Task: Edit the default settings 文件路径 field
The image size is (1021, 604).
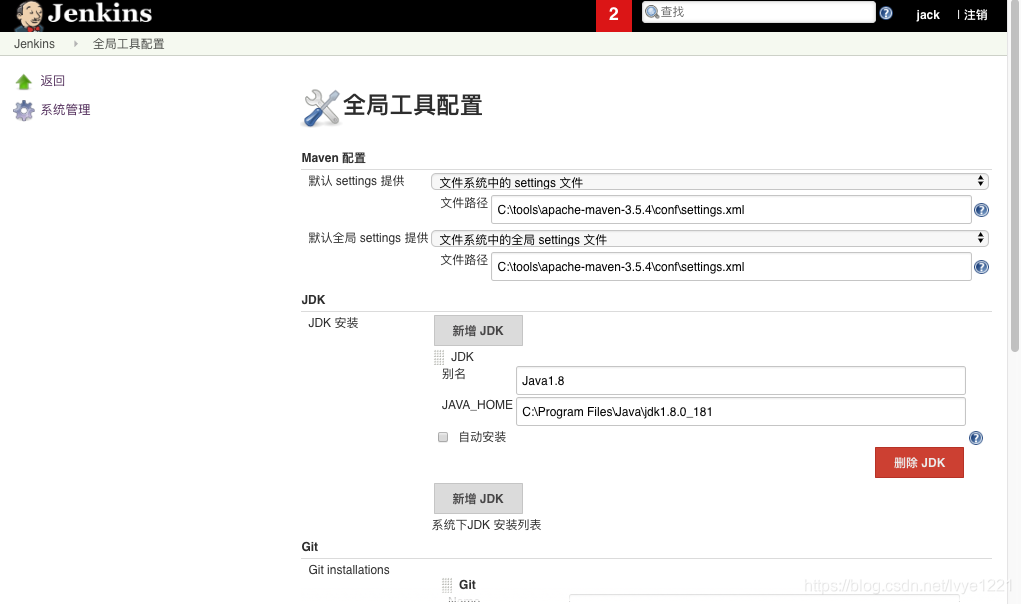Action: tap(731, 210)
